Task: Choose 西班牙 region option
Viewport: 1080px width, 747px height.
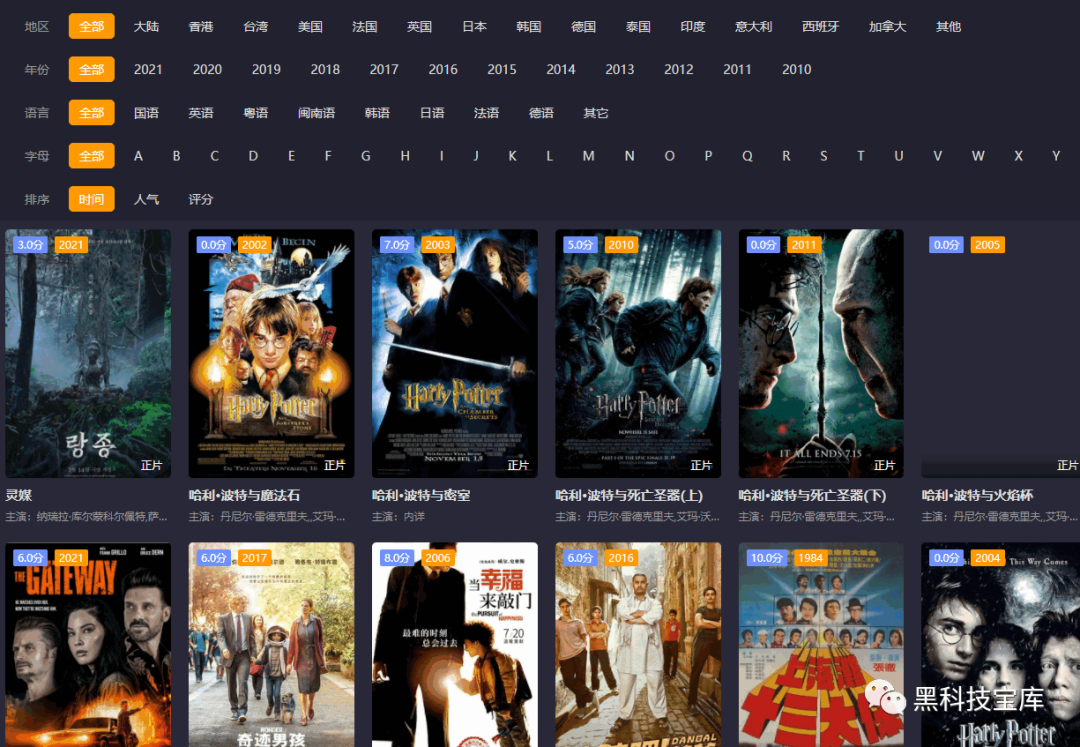Action: click(x=820, y=27)
